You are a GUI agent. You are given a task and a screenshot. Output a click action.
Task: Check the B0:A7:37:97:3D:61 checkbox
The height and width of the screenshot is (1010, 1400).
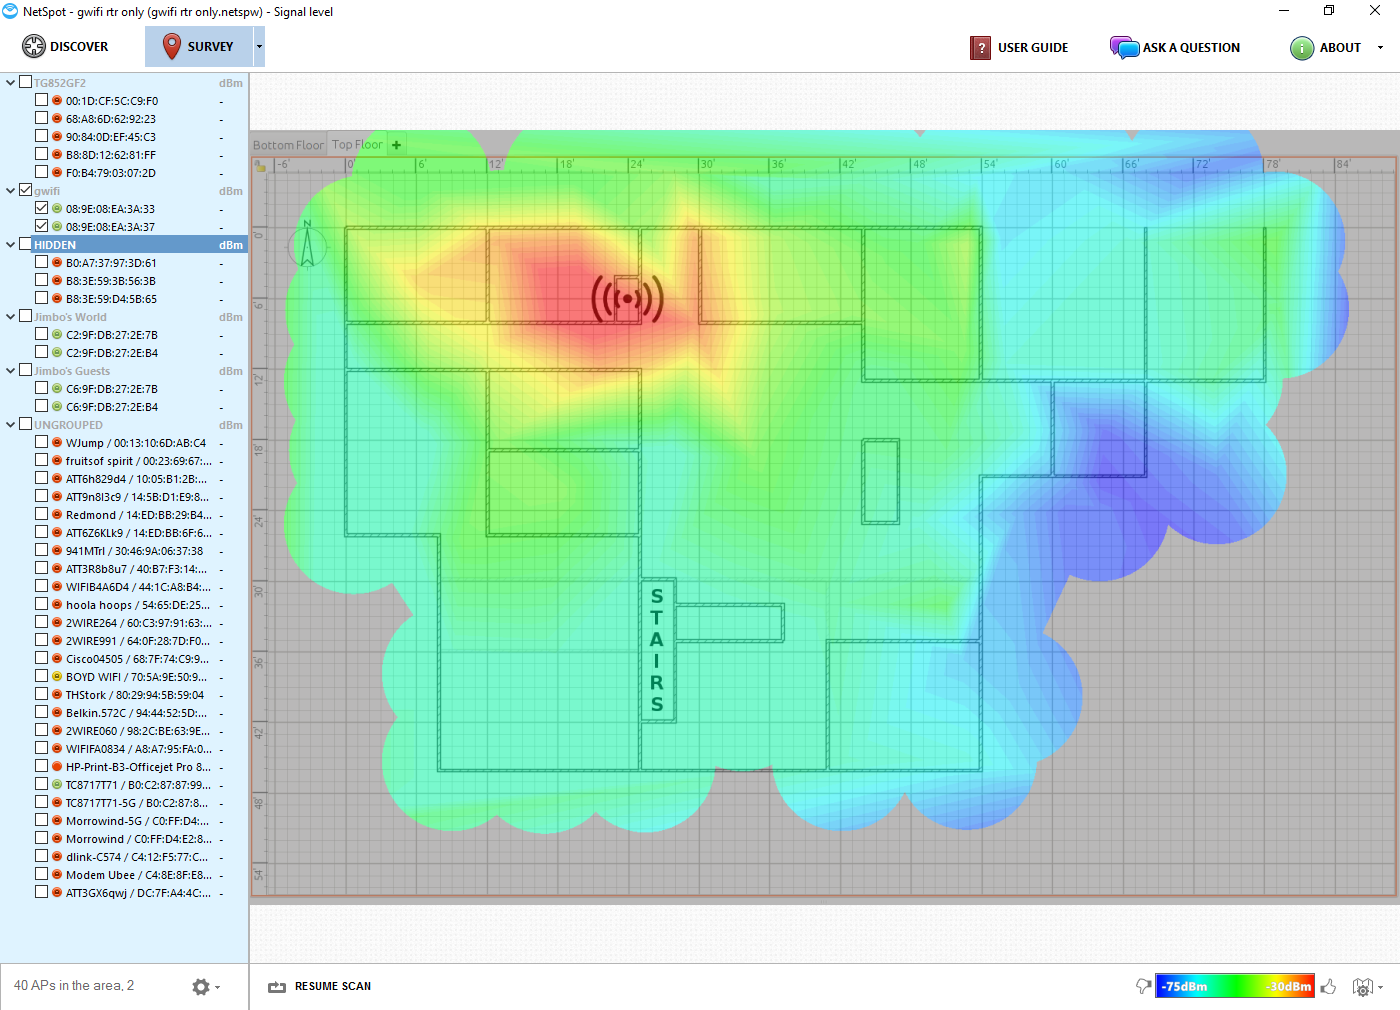[x=41, y=262]
